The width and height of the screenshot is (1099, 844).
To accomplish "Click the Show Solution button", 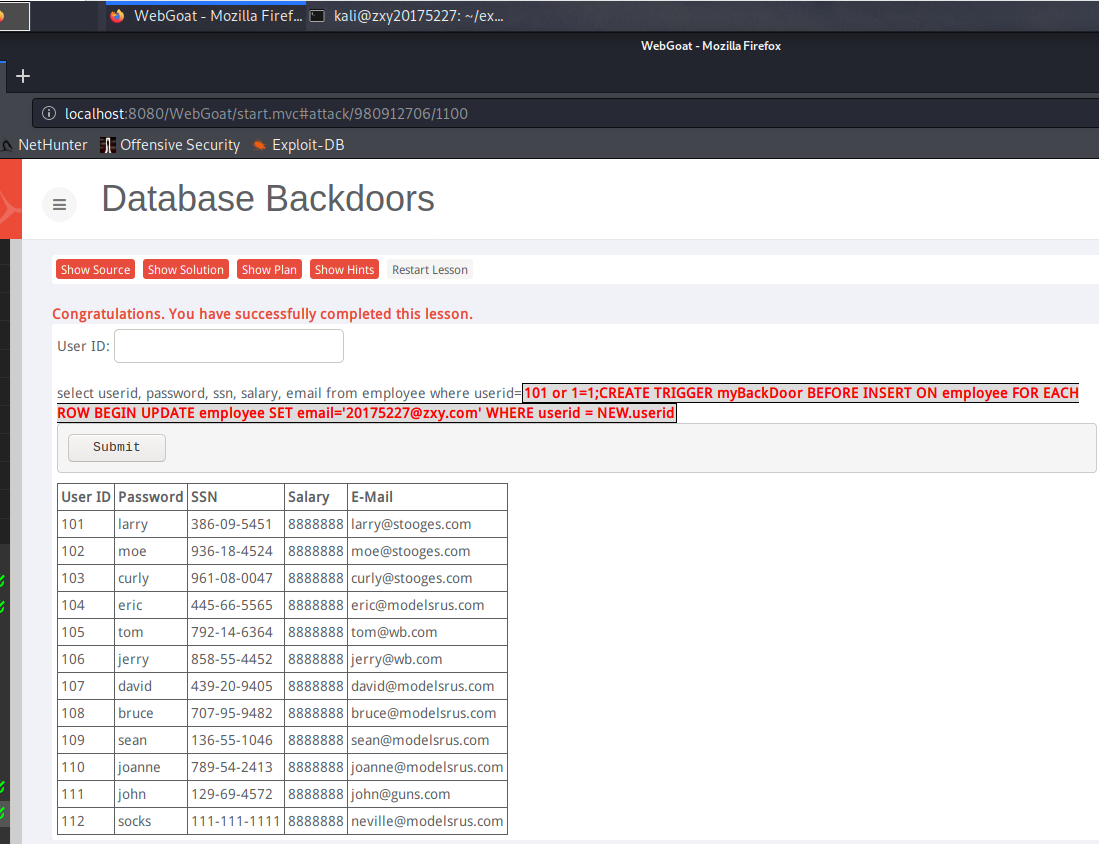I will coord(186,270).
